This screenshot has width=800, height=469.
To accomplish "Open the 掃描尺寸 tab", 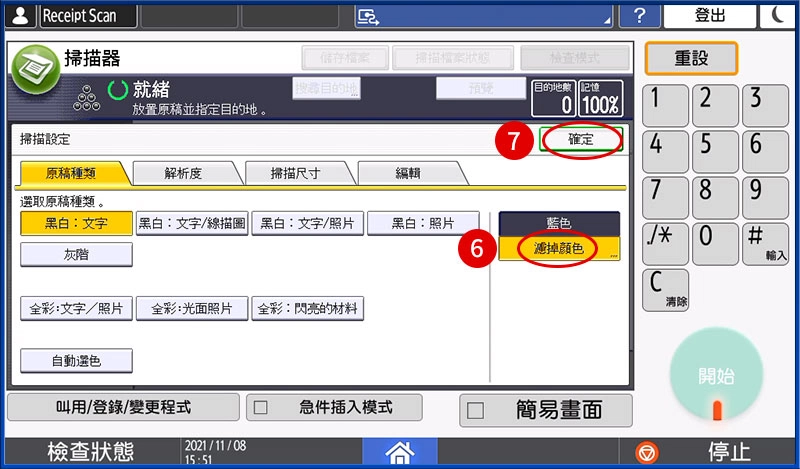I will click(x=296, y=173).
